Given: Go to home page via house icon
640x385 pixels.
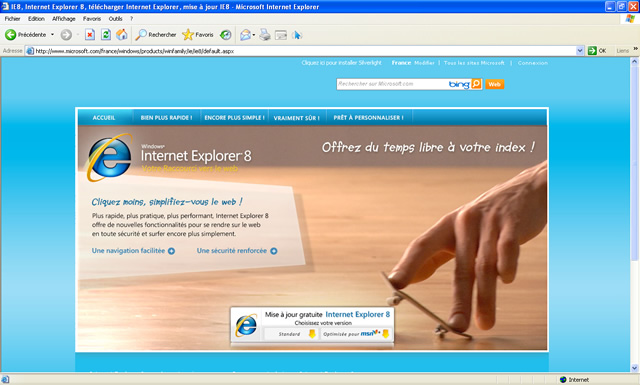Looking at the screenshot, I should 122,35.
